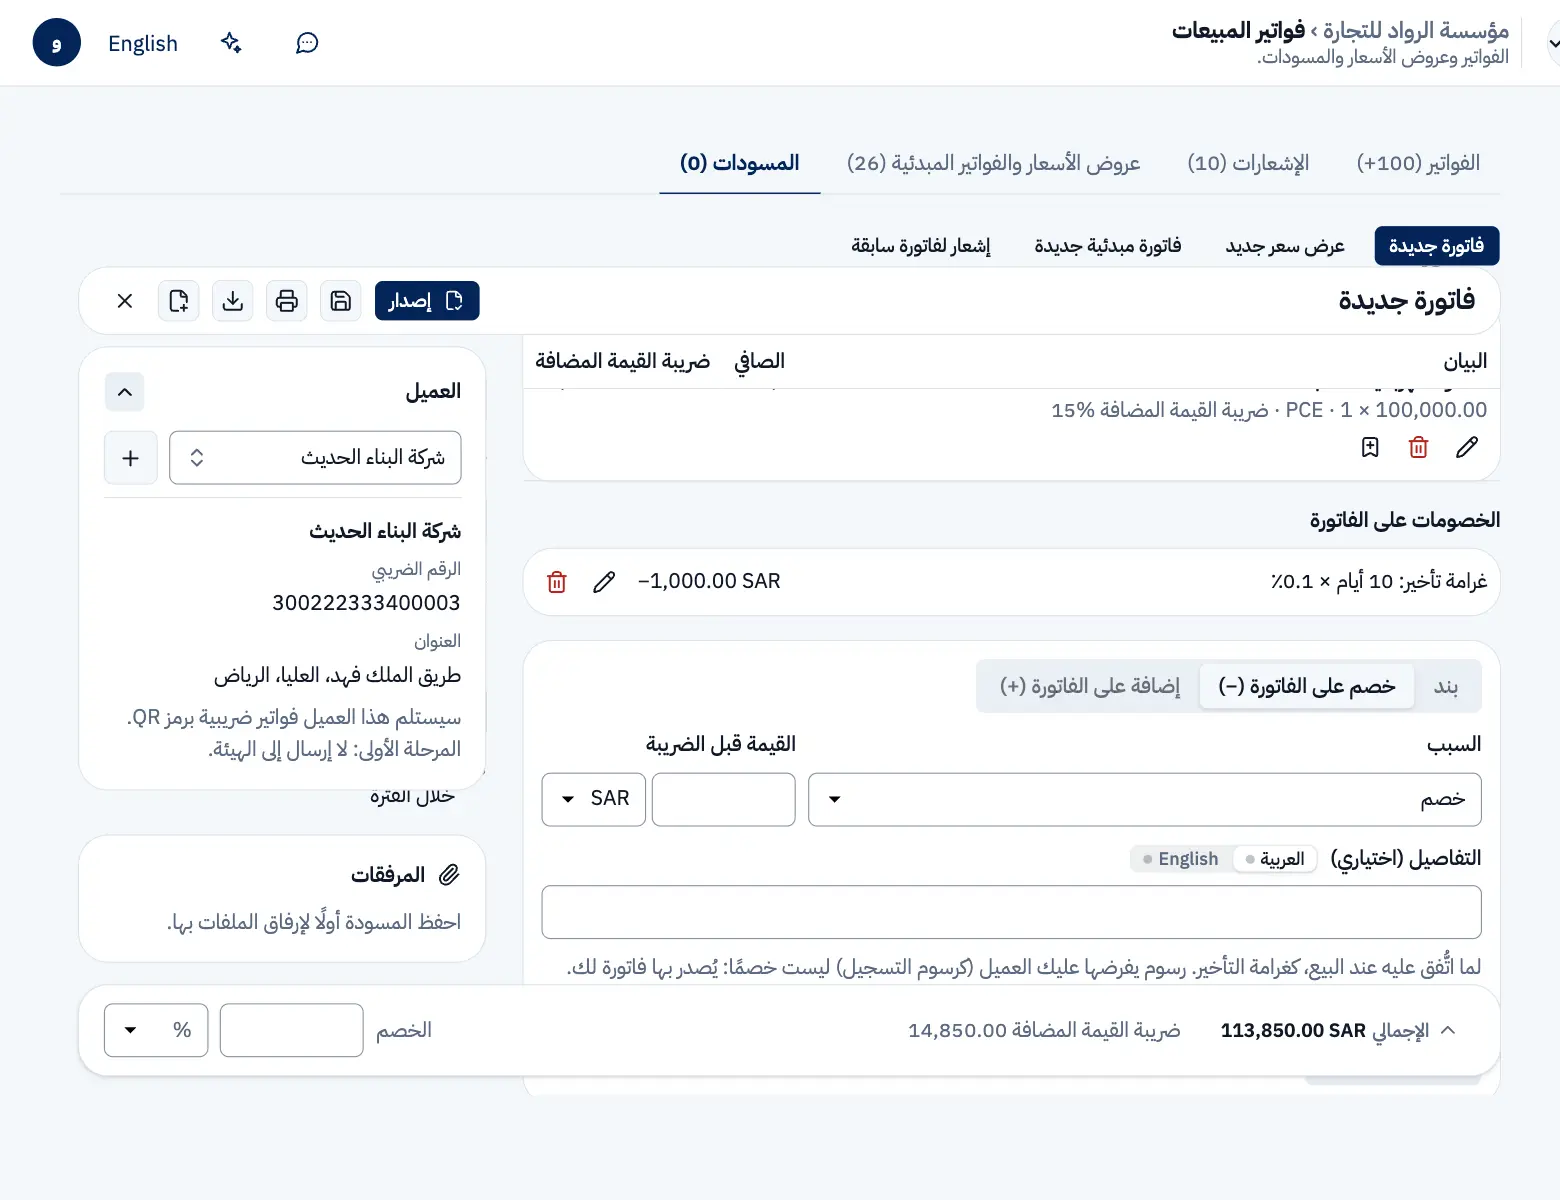1560x1200 pixels.
Task: Close the new invoice editor with X
Action: coord(125,301)
